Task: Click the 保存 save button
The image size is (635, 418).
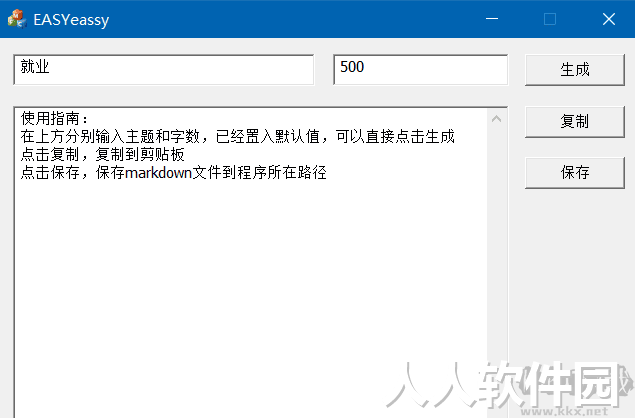Action: point(575,173)
